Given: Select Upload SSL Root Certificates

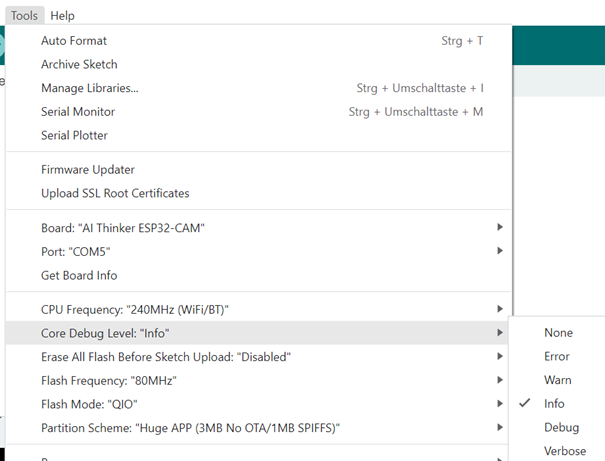Looking at the screenshot, I should tap(115, 193).
